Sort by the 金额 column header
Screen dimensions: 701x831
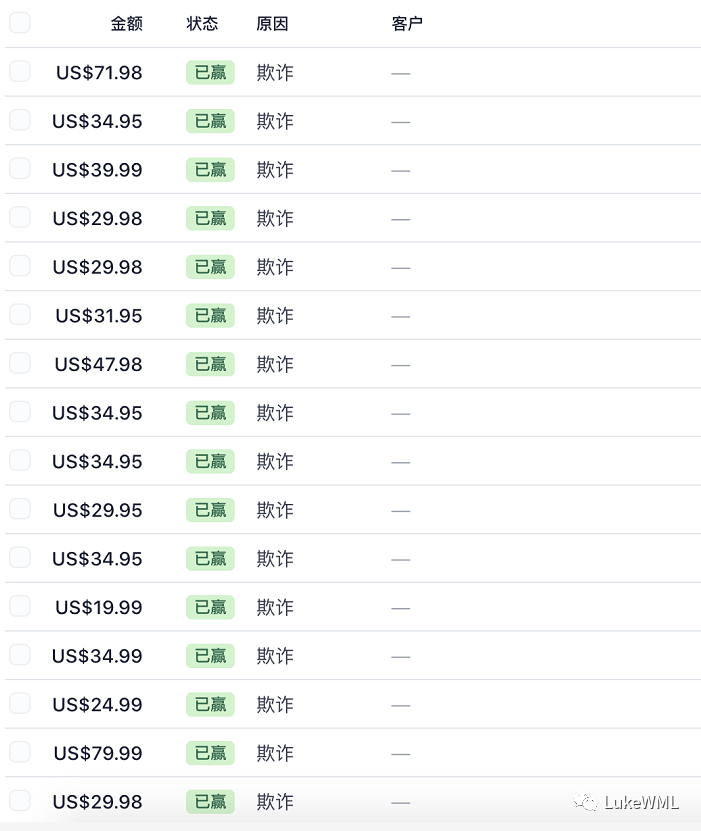(x=127, y=24)
